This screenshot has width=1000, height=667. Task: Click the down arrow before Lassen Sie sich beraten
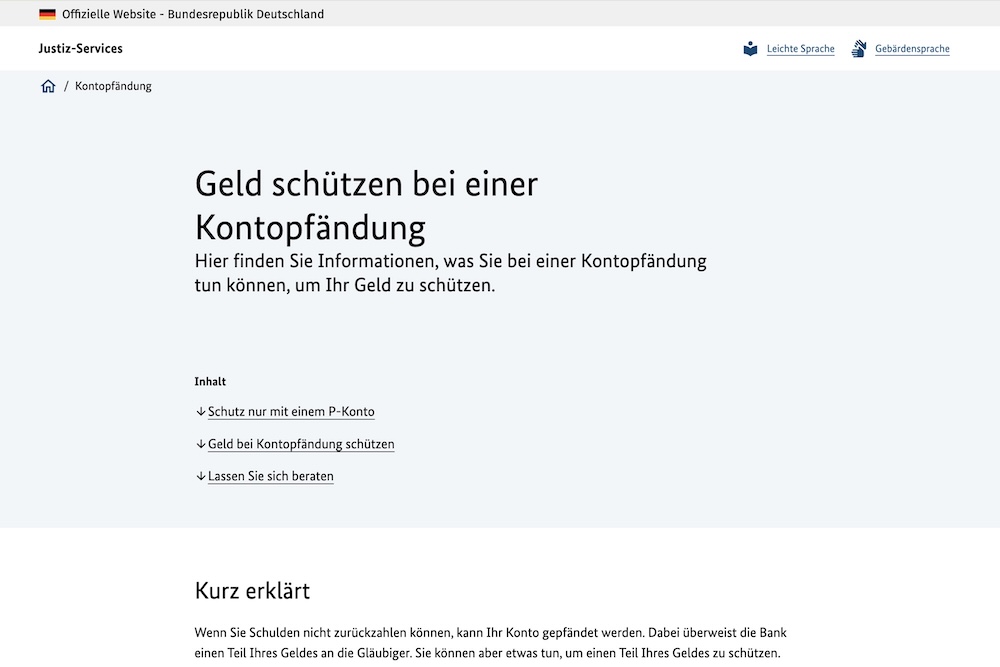[x=200, y=476]
